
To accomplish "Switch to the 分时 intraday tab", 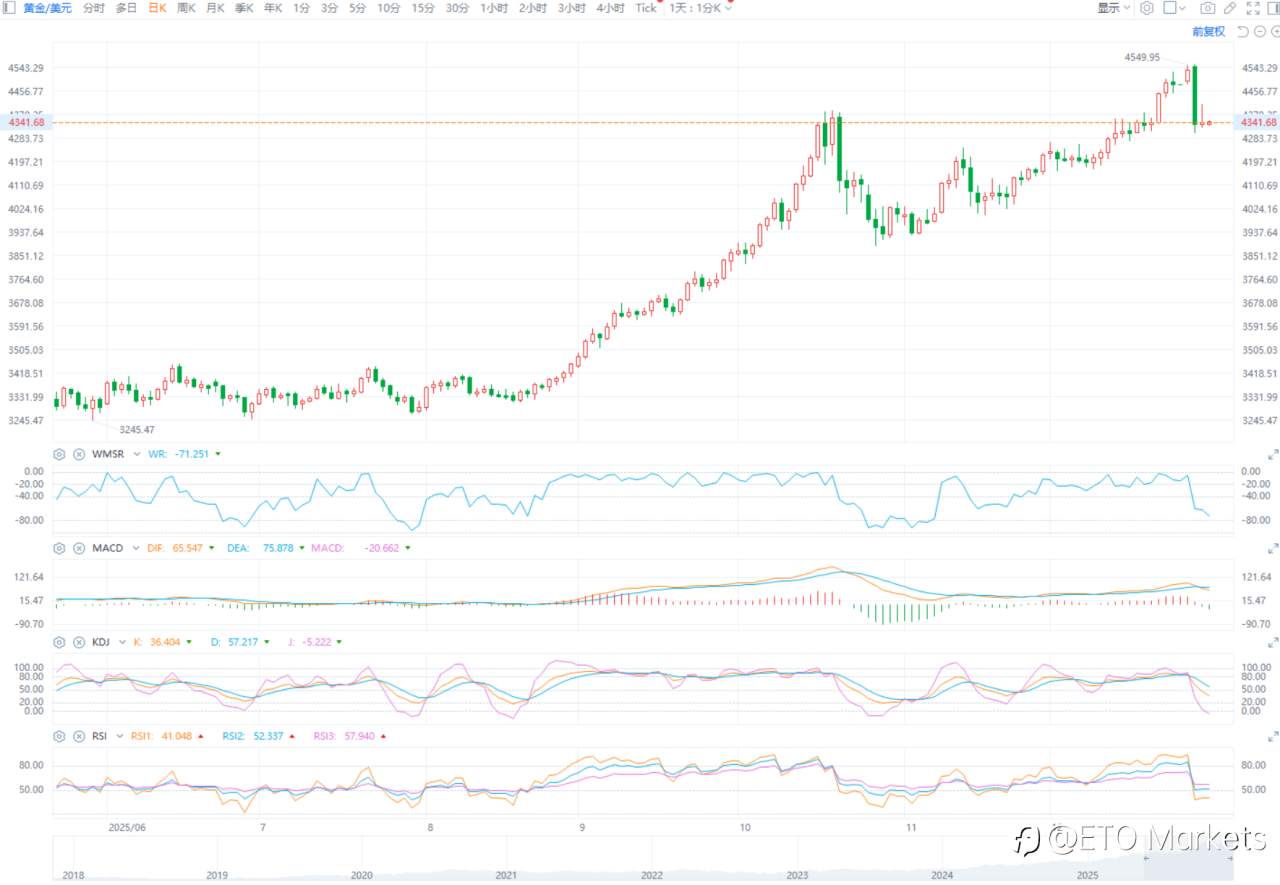I will coord(93,8).
